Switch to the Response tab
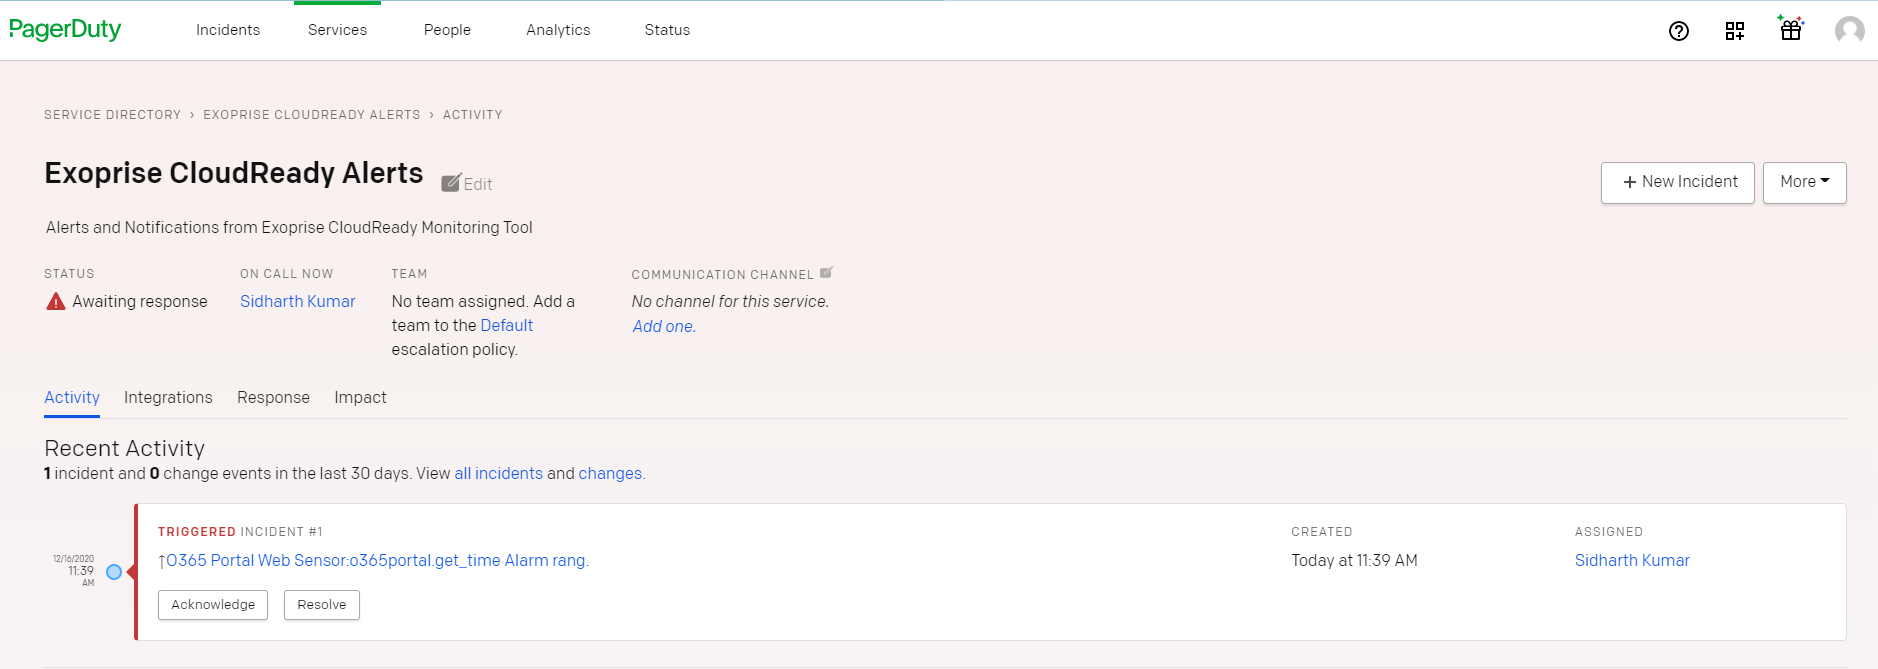 273,397
